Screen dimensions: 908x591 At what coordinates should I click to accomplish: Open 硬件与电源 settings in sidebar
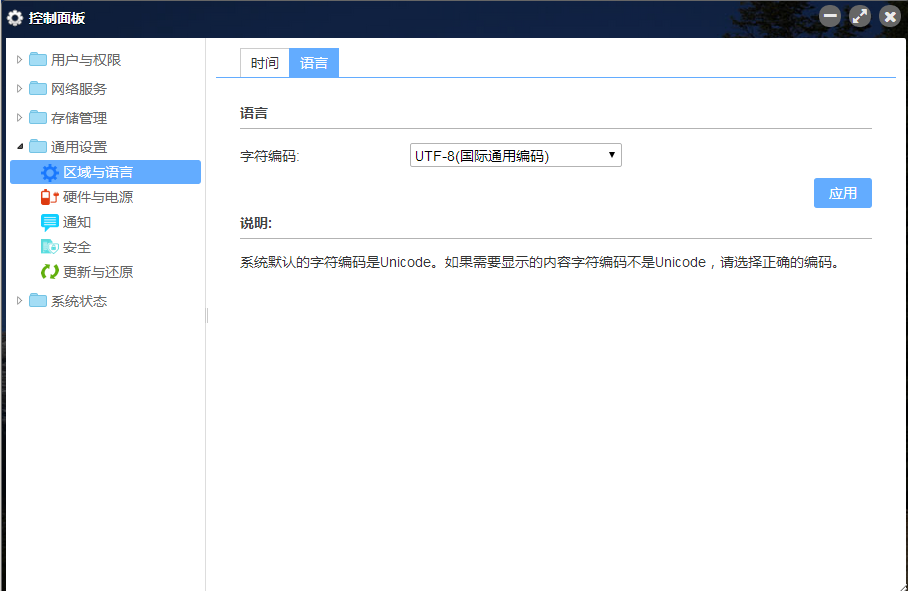coord(98,197)
